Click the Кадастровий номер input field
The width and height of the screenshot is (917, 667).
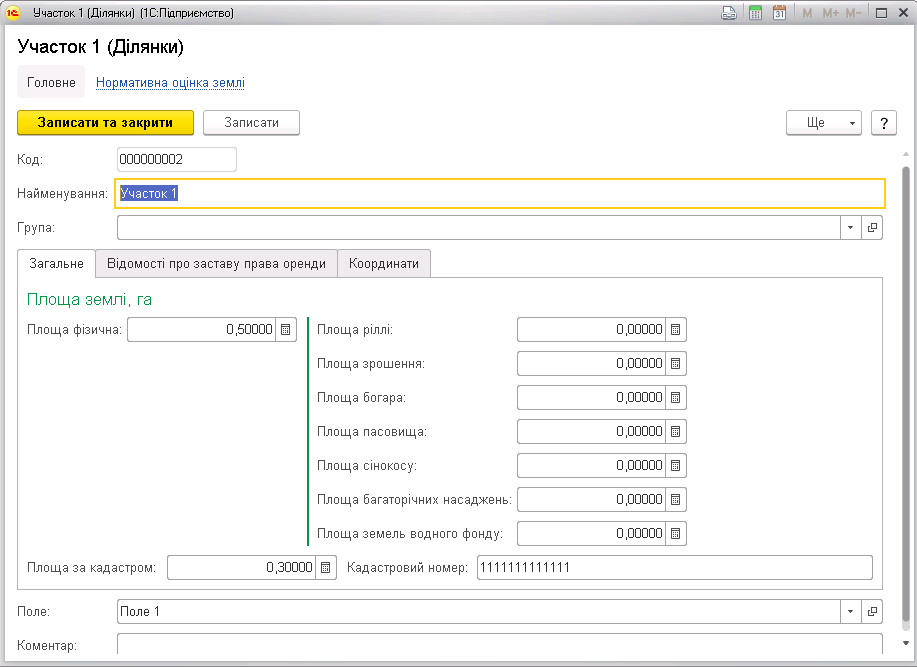674,568
